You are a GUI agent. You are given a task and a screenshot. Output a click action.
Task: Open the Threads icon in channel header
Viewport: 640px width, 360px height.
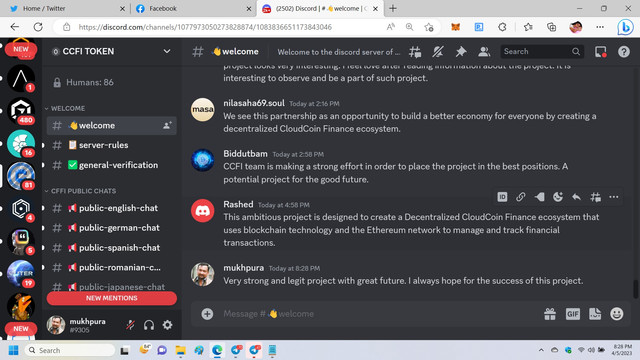click(x=415, y=52)
